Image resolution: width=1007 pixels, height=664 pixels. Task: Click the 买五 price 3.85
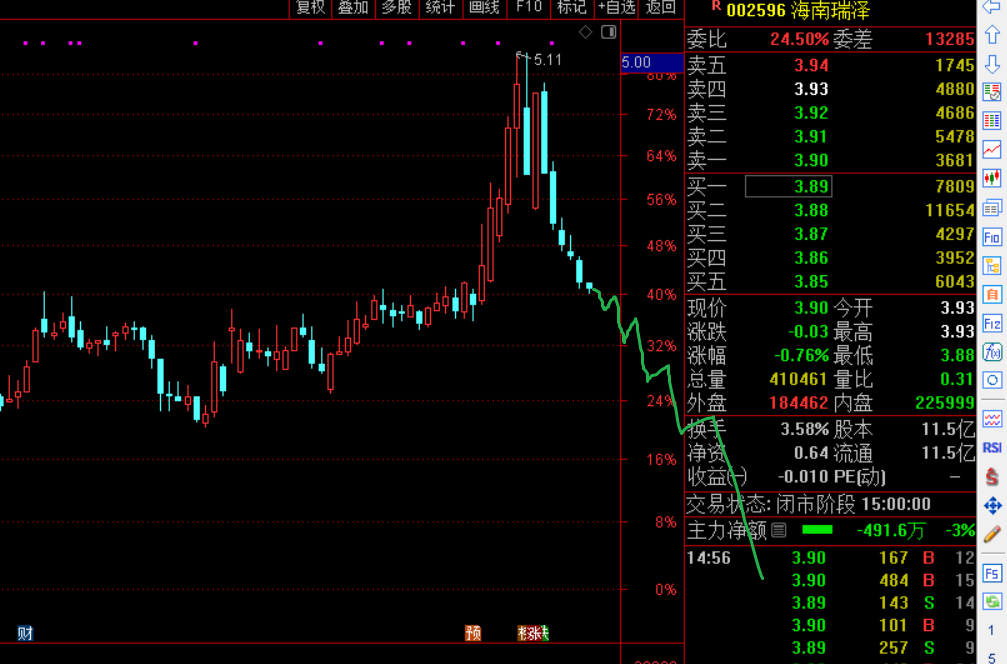click(x=811, y=281)
